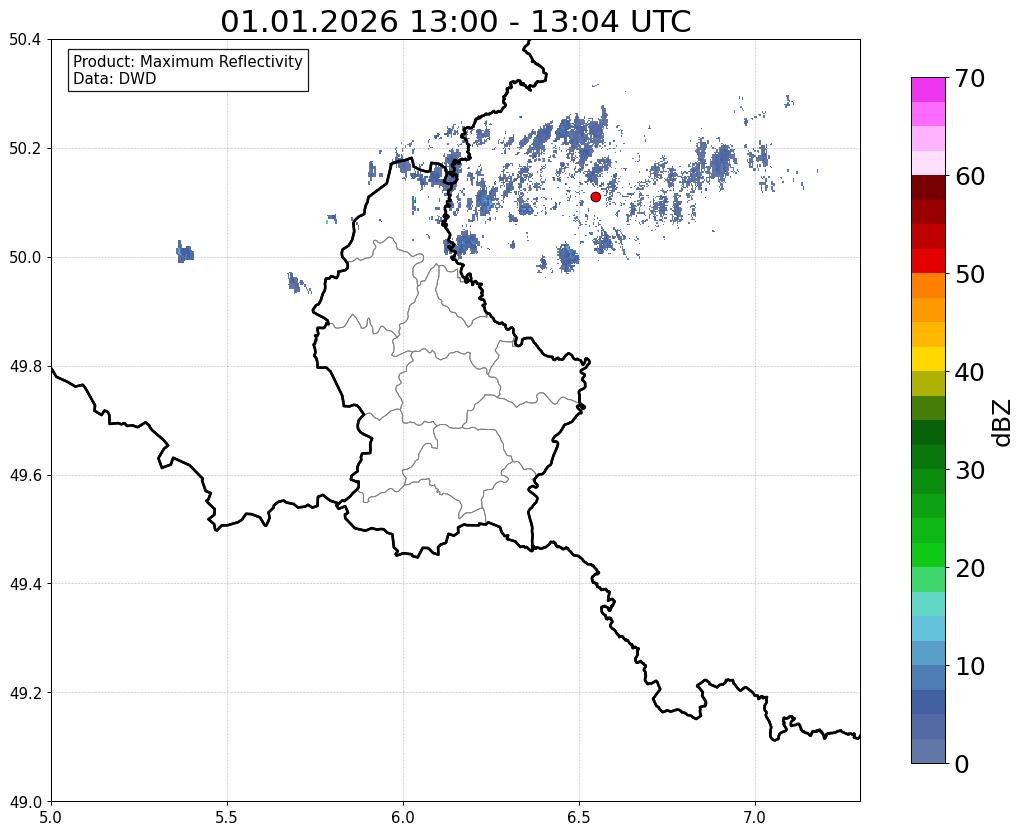Pick the dark maroon swatch below 60
Viewport: 1023px width, 834px height.
[928, 188]
